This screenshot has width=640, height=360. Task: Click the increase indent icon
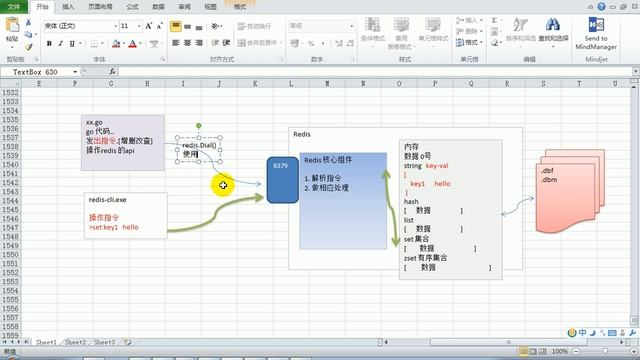tap(227, 43)
